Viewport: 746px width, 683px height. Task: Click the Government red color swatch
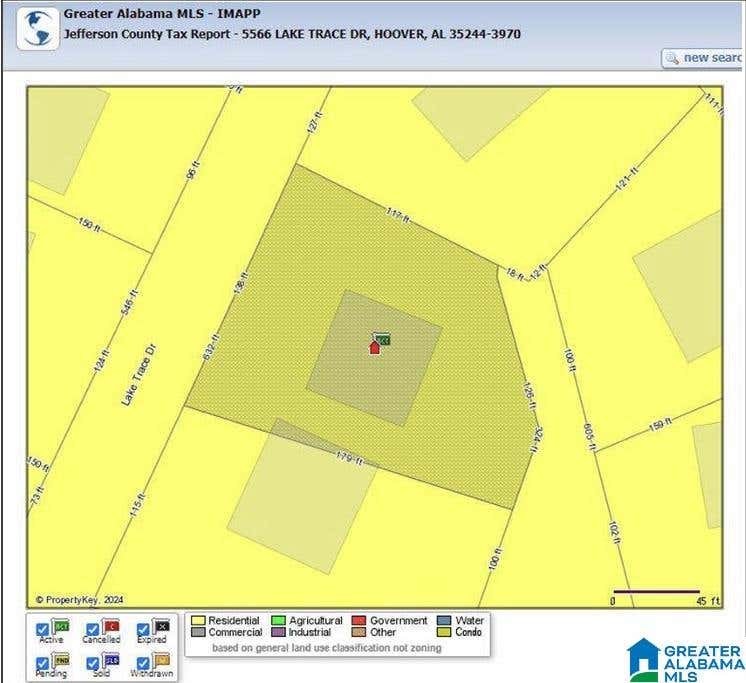point(359,621)
